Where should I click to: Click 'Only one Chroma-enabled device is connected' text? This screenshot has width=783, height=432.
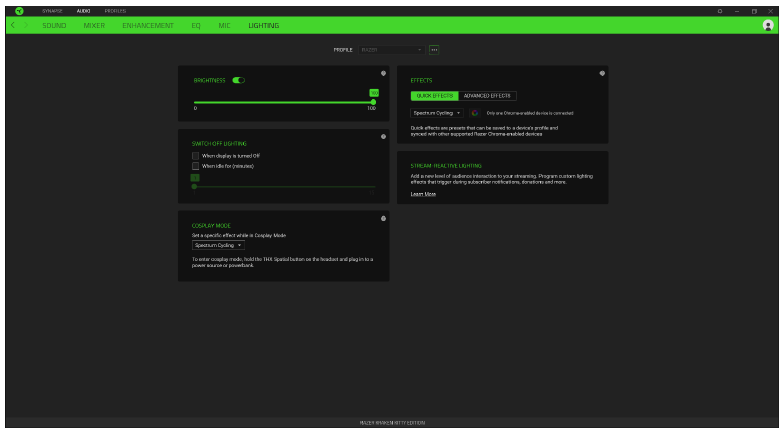(530, 113)
